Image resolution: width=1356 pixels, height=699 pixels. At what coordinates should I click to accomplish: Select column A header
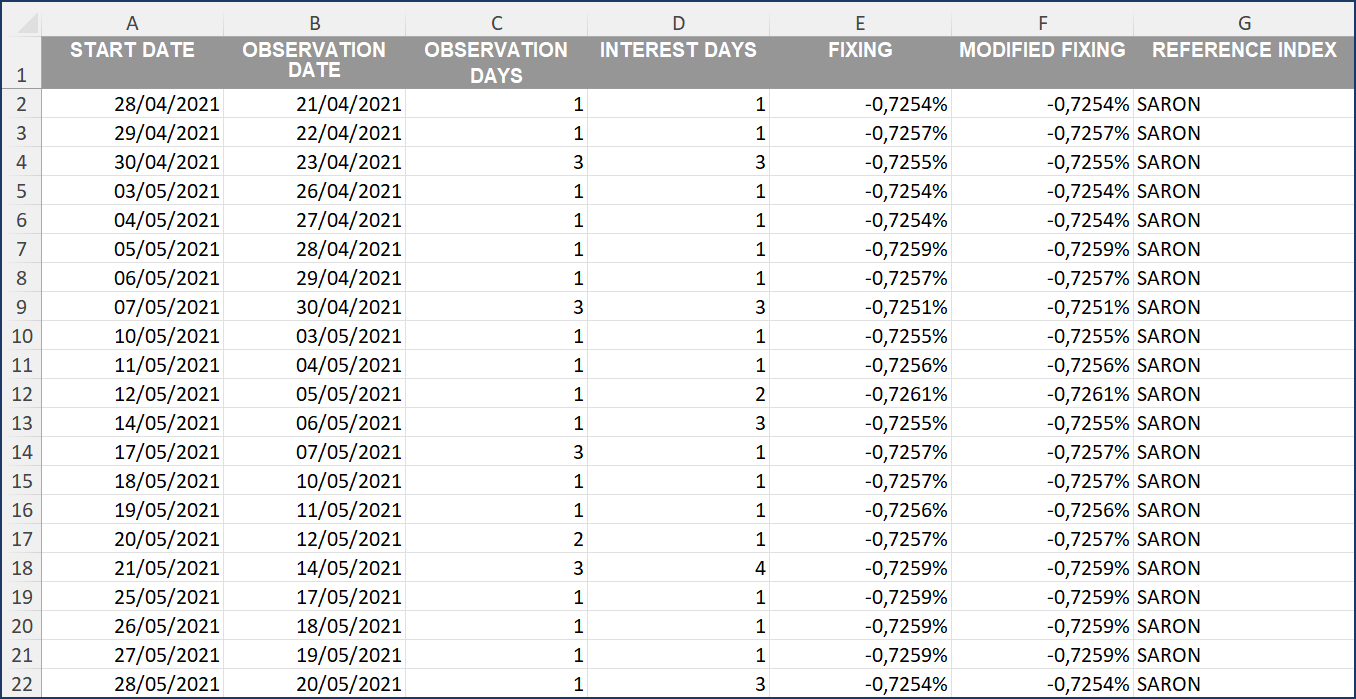[x=133, y=23]
